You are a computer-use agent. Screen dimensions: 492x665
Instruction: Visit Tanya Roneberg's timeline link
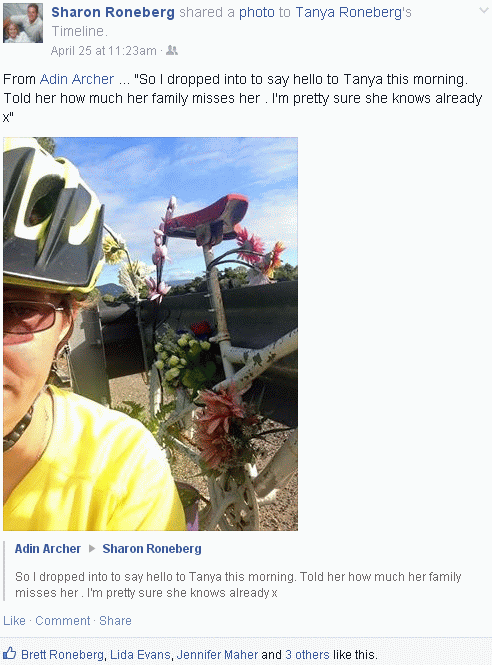pyautogui.click(x=349, y=12)
